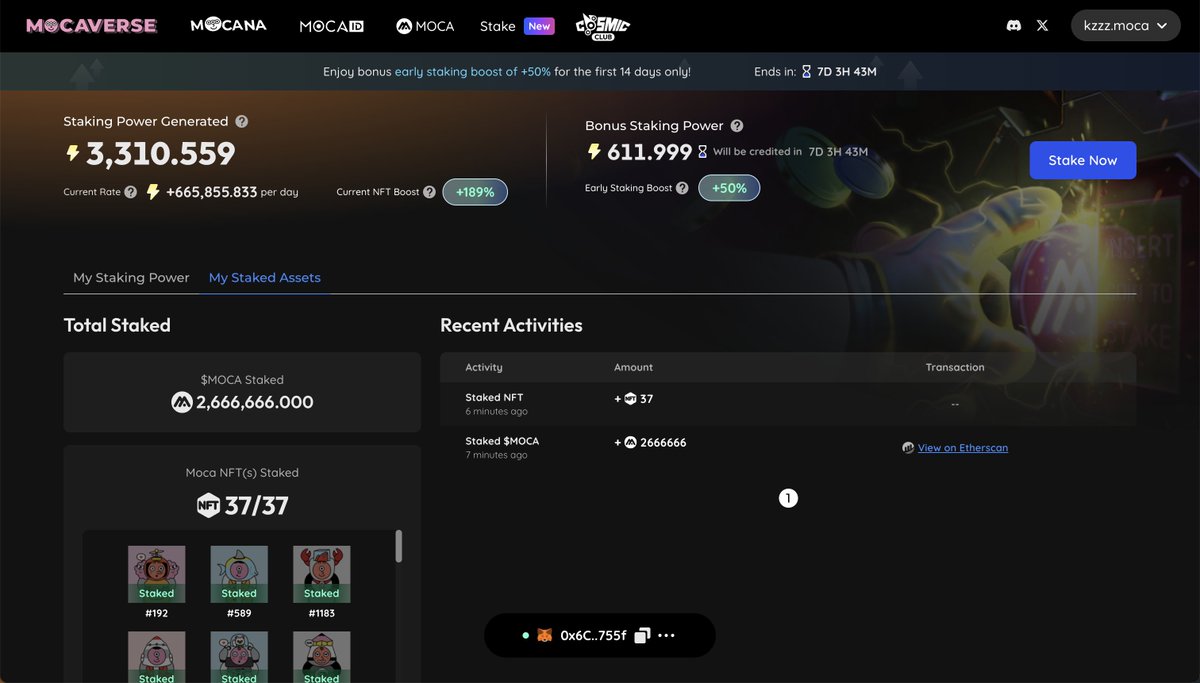
Task: Open the kzzz.moca account dropdown
Action: pos(1125,26)
